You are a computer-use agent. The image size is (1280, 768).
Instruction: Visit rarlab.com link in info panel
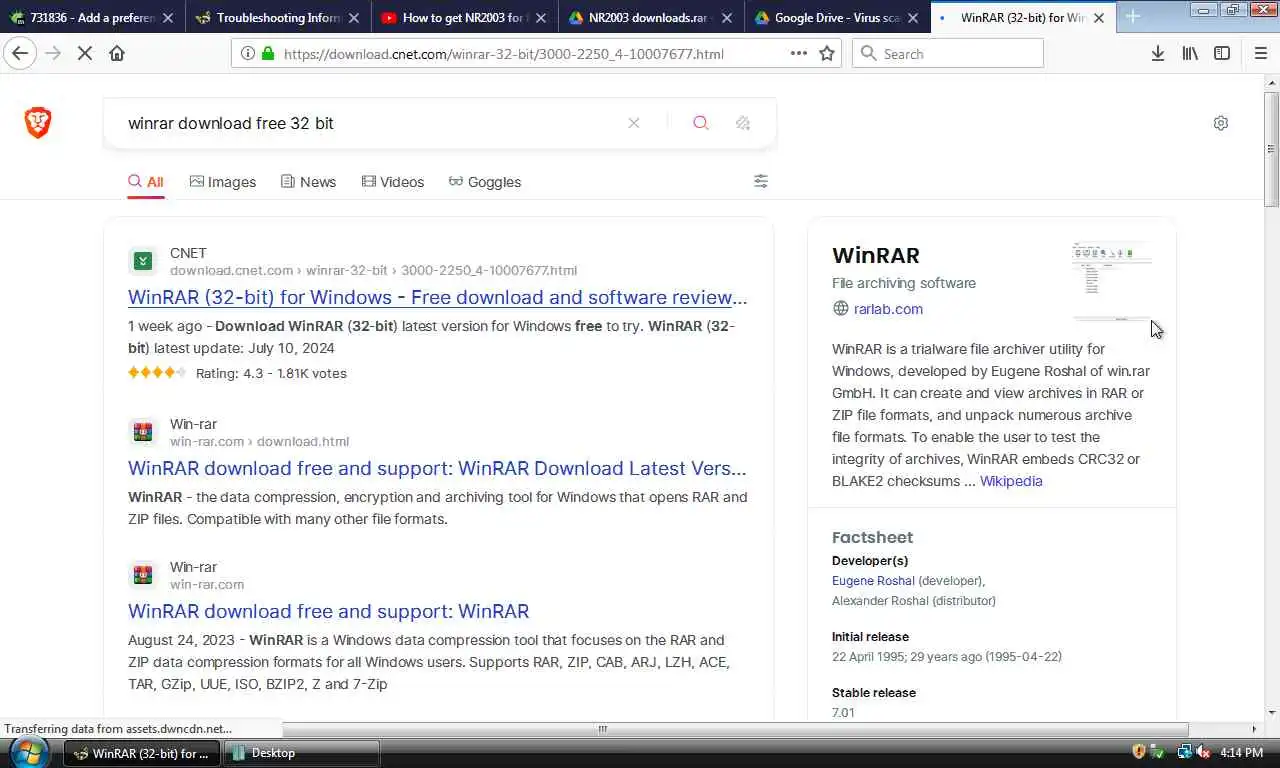pos(888,309)
